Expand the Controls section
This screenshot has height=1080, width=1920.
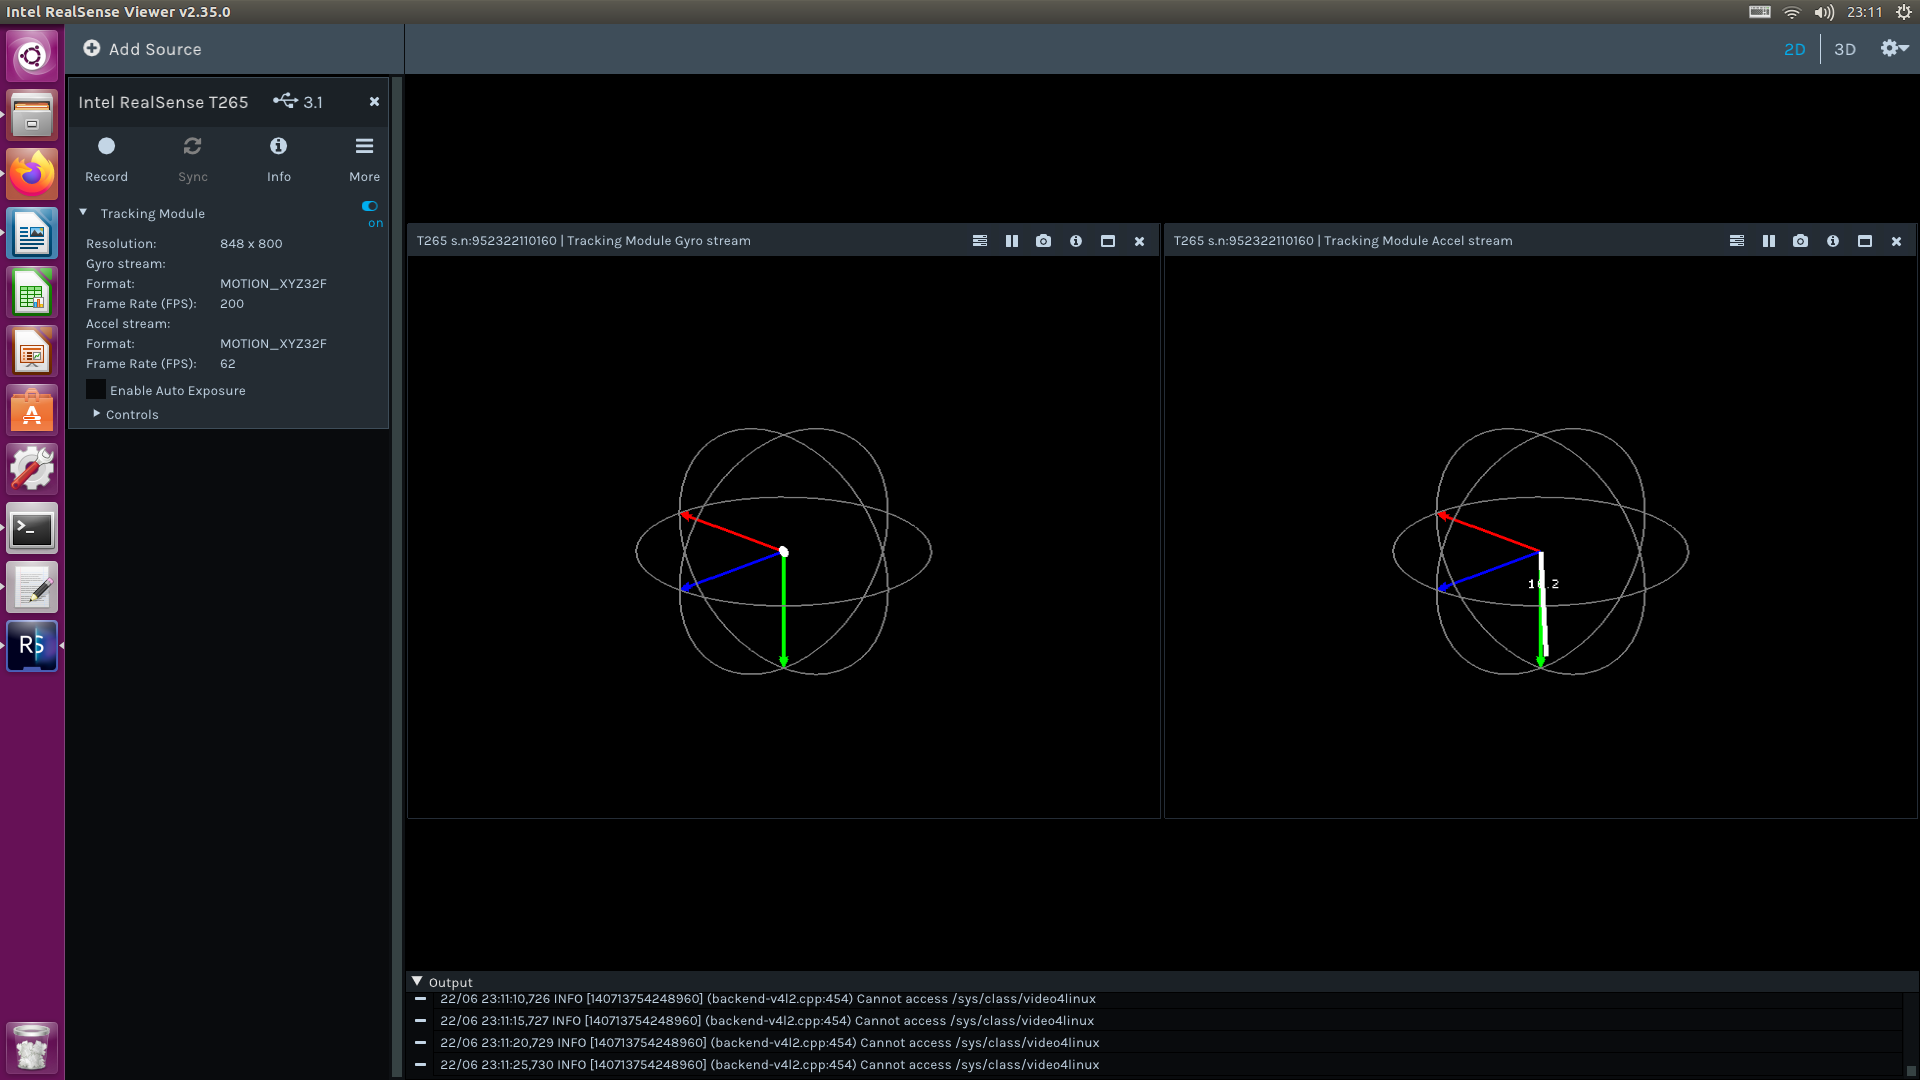tap(97, 414)
